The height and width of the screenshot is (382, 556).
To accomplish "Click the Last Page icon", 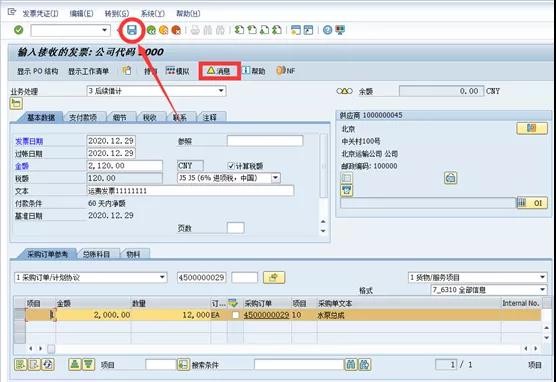I will click(277, 30).
